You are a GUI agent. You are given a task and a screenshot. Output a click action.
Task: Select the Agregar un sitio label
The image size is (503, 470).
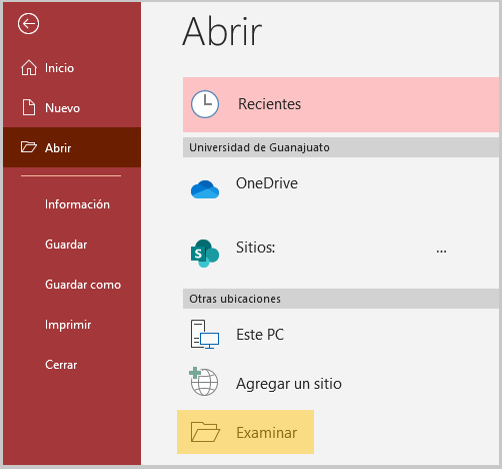[289, 384]
